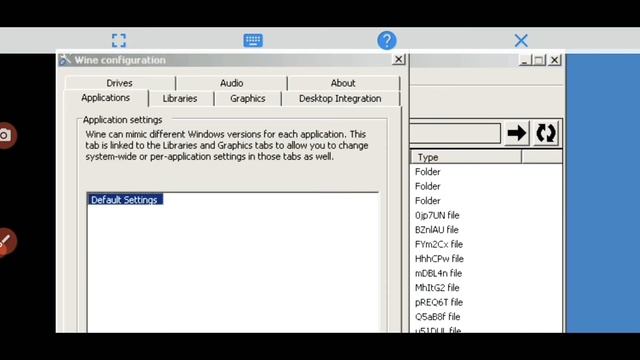Click the go arrow in the file browser window
The image size is (640, 360).
(x=516, y=133)
